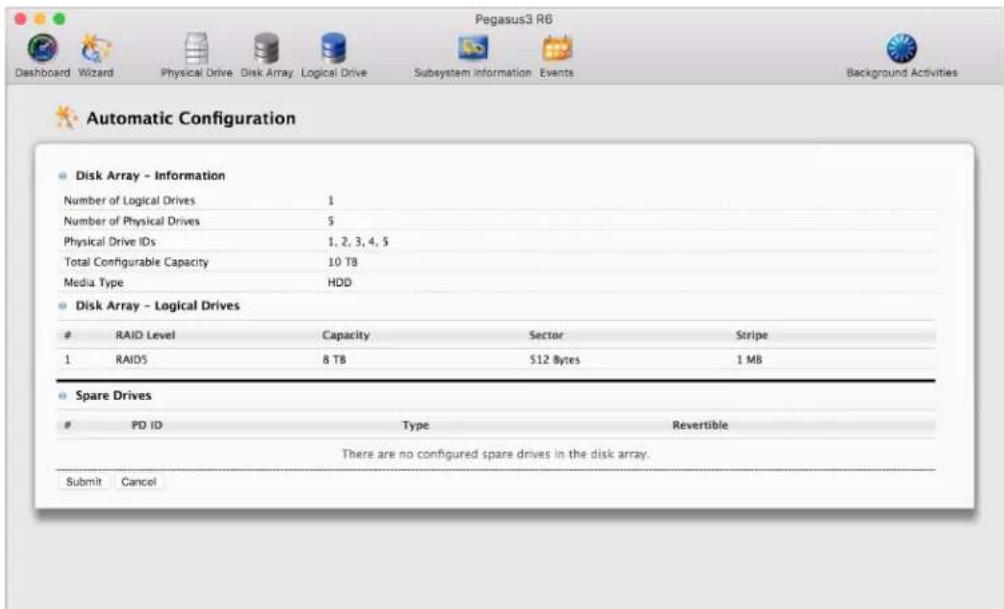The height and width of the screenshot is (609, 1004).
Task: Open Background Activities
Action: 902,56
